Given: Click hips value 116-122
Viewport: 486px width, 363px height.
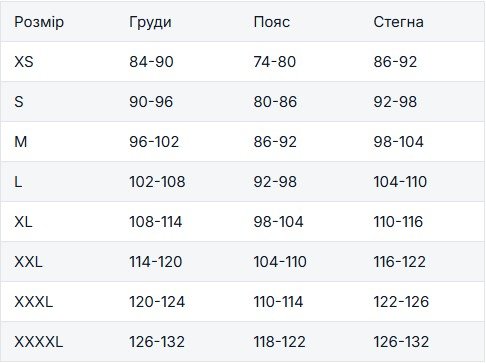Looking at the screenshot, I should click(x=399, y=262).
